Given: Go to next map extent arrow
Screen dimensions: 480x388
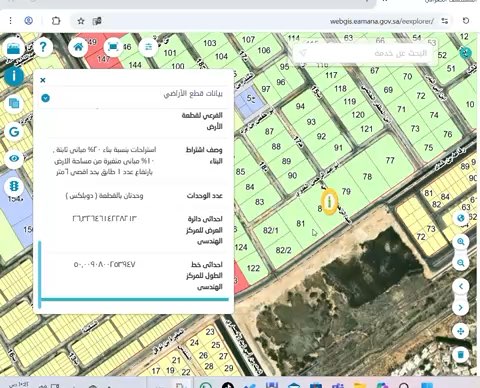Looking at the screenshot, I should click(461, 307).
